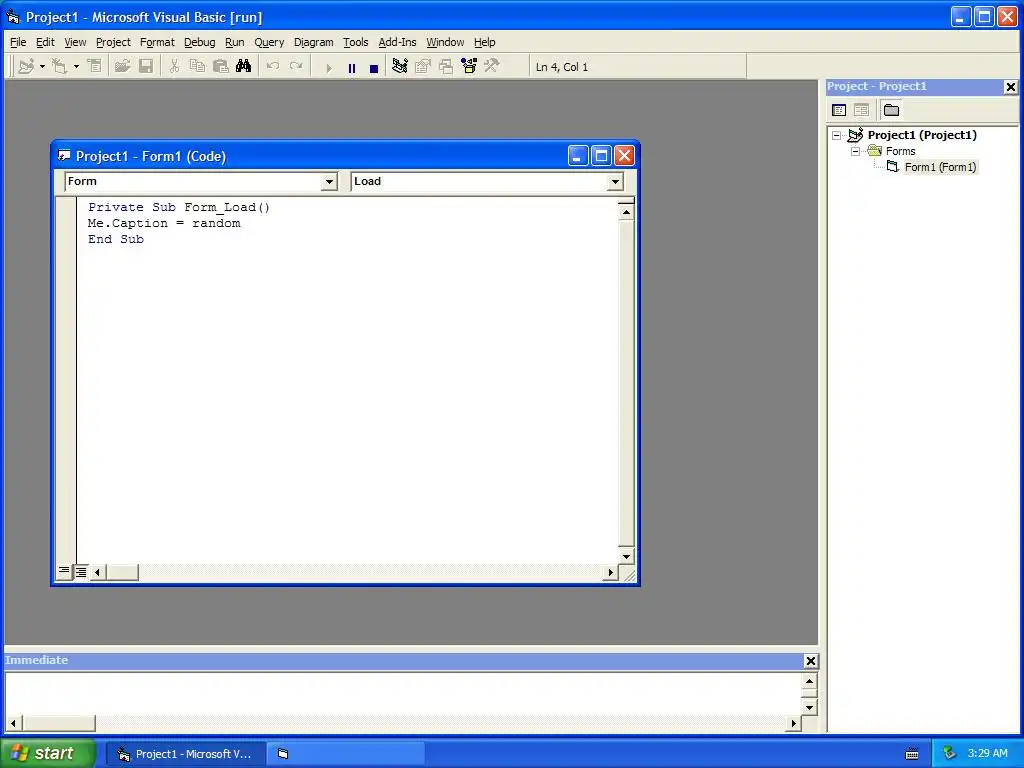This screenshot has width=1024, height=768.
Task: Click Project1 - Microsoft V... taskbar button
Action: [x=185, y=754]
